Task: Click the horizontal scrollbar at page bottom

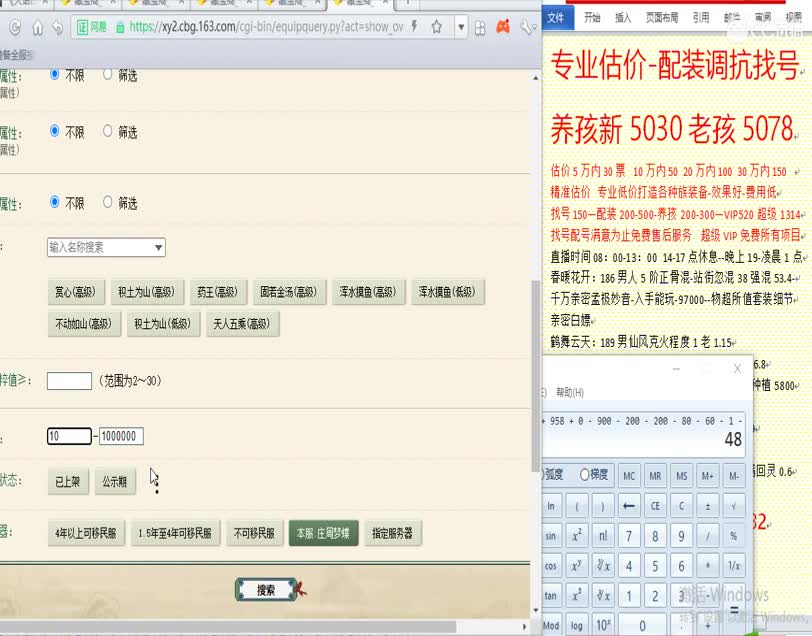Action: pos(228,627)
